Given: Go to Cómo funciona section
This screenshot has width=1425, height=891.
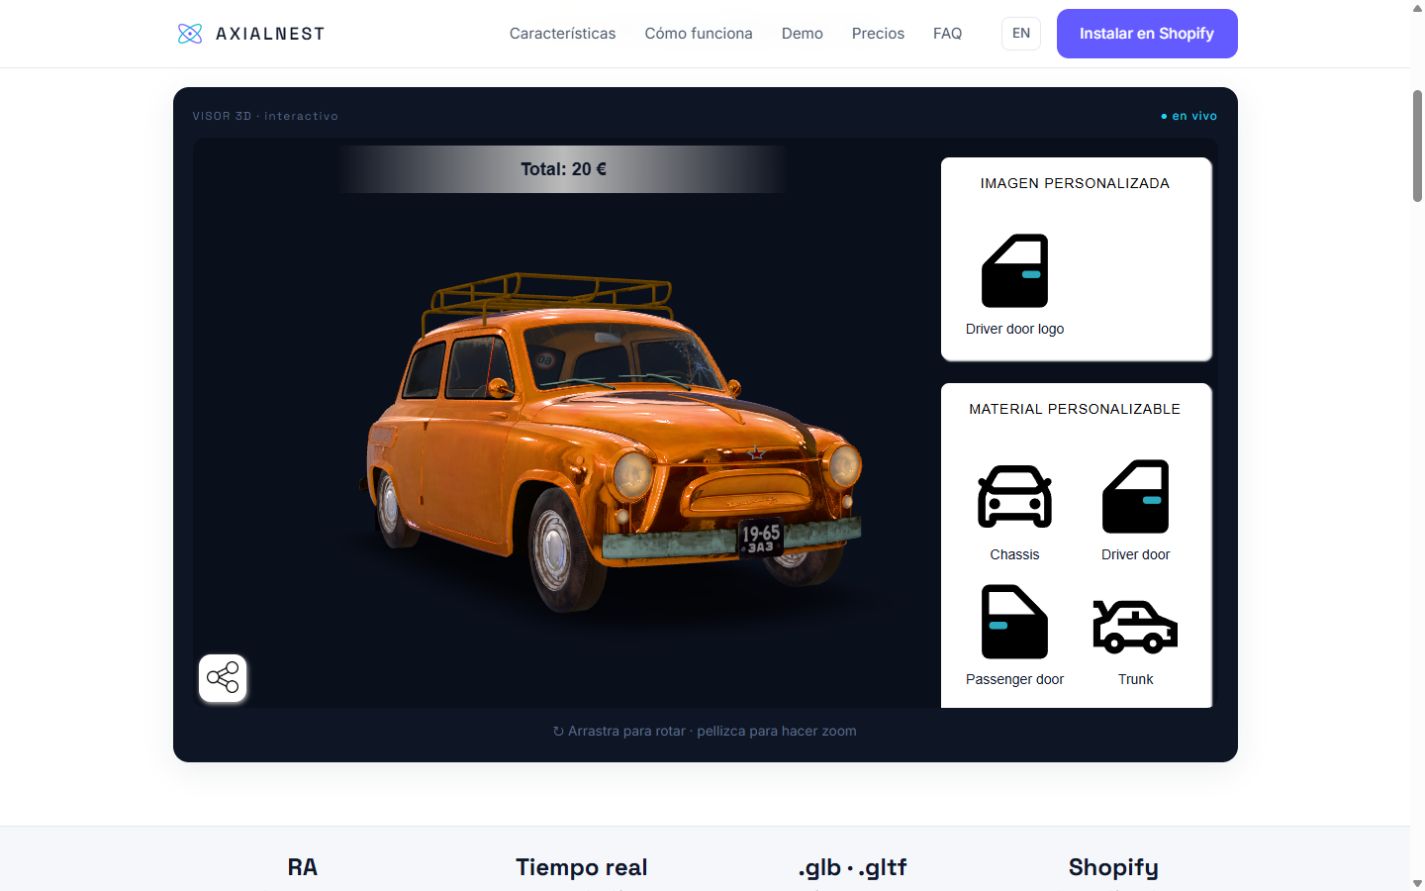Looking at the screenshot, I should [698, 33].
